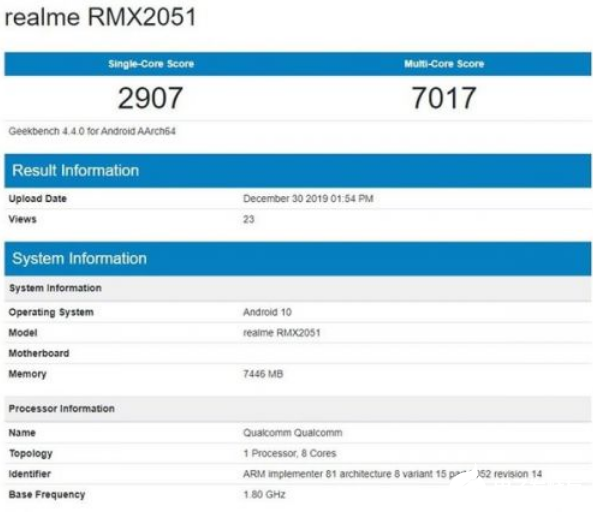Select the Qualcomm Qualcomm value
The width and height of the screenshot is (593, 517).
tap(293, 433)
